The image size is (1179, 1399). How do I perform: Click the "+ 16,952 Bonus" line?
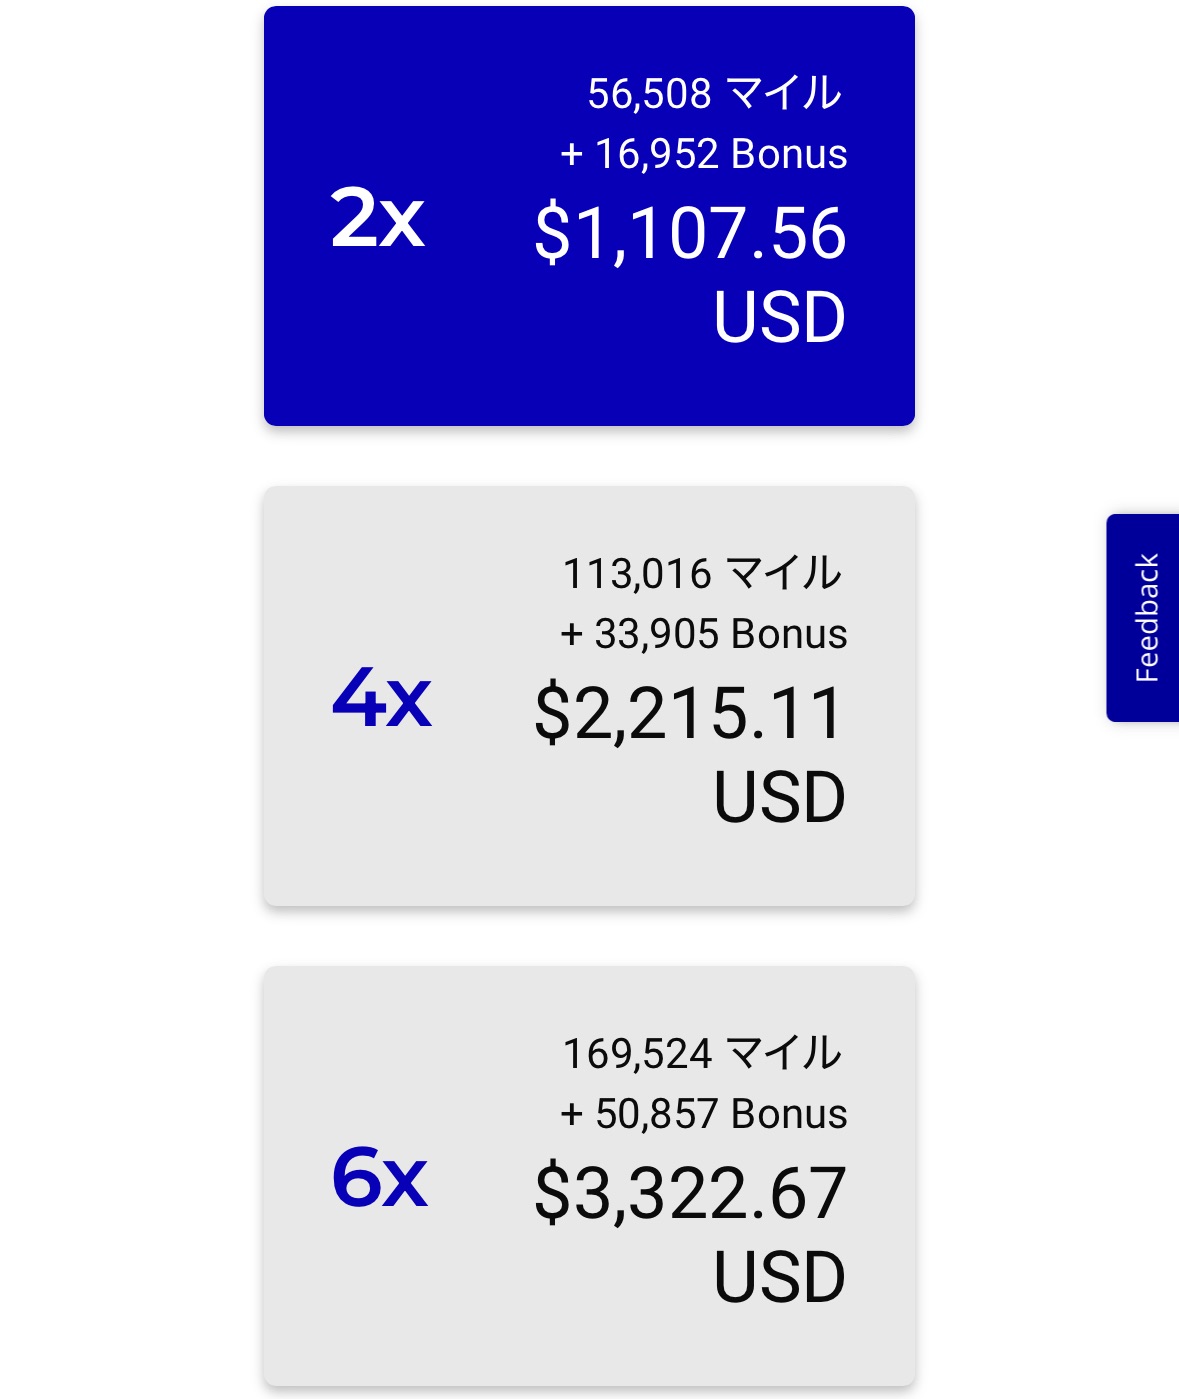(x=704, y=155)
